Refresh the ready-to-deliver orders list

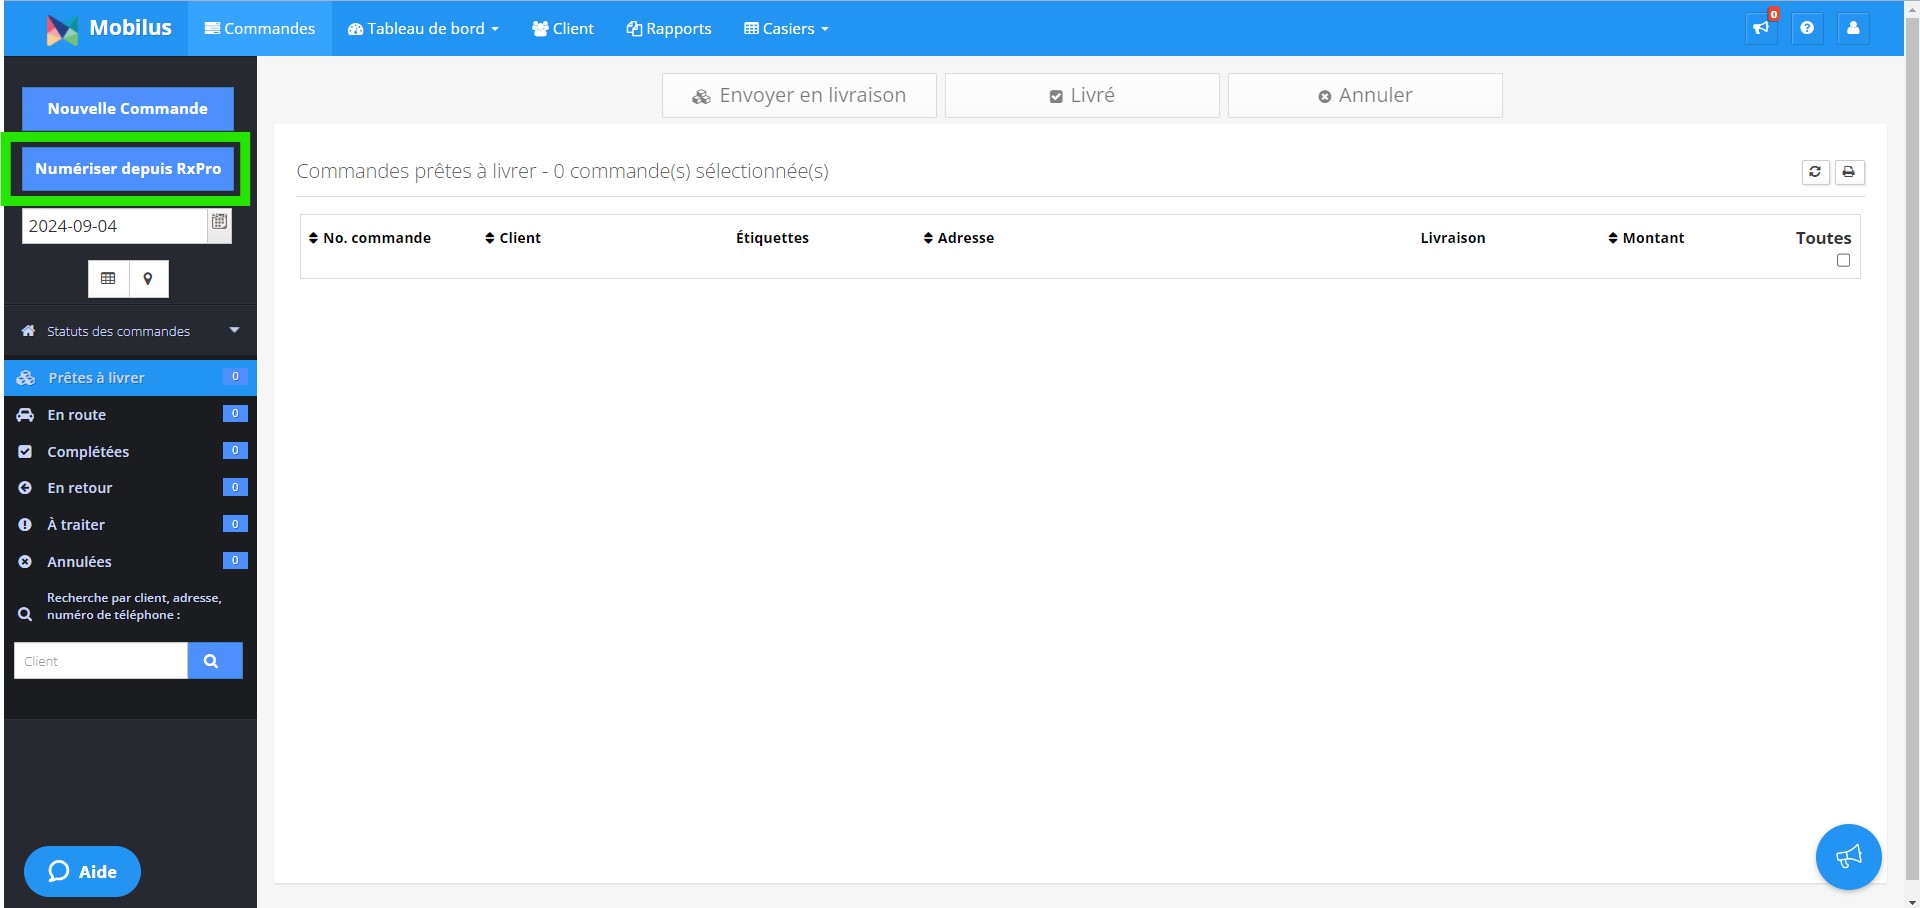1815,172
